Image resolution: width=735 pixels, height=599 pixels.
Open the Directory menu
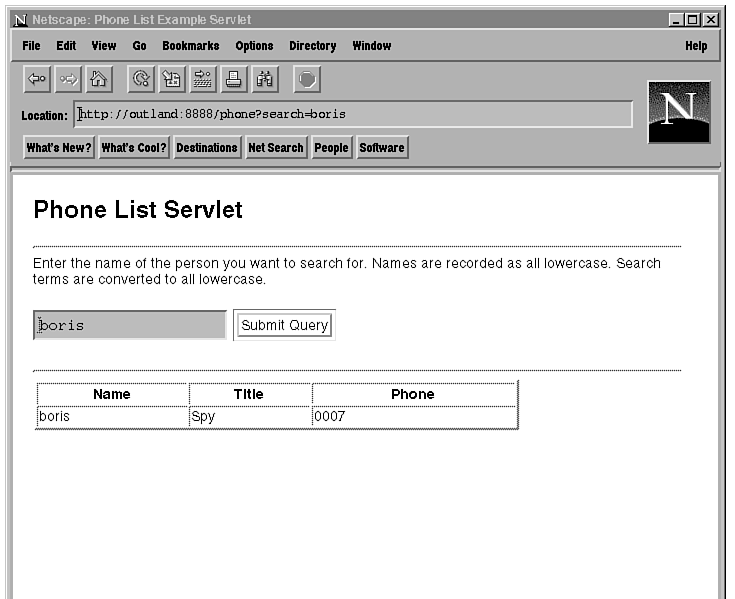(x=312, y=46)
